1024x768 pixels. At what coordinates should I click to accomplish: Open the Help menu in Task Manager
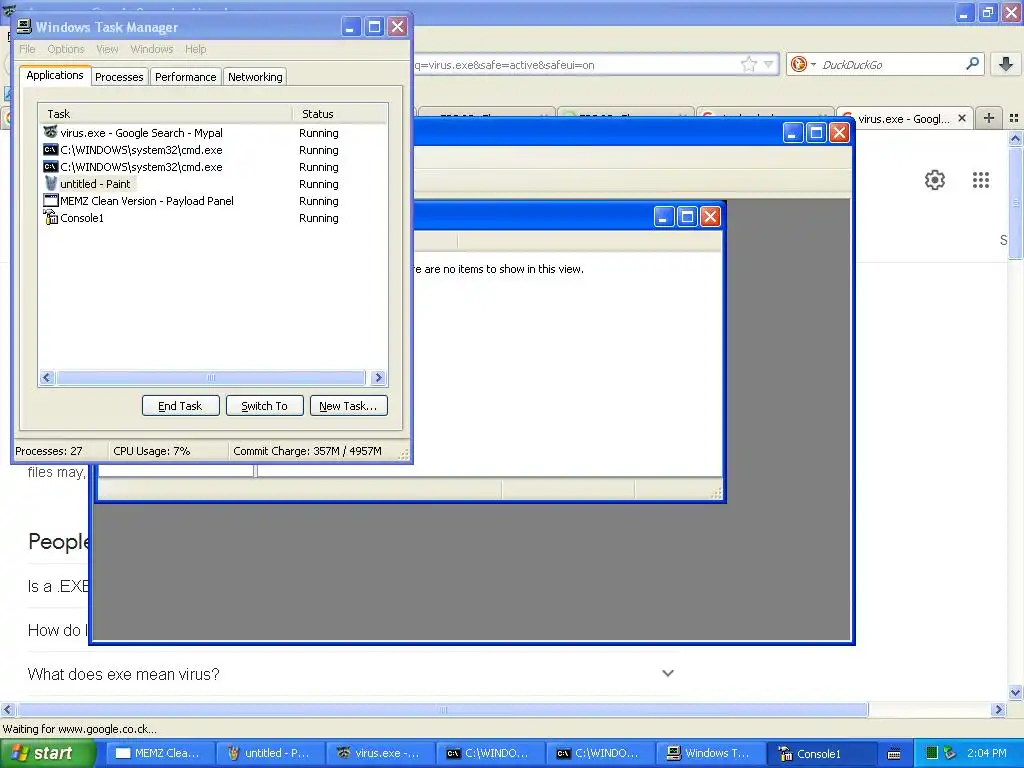(195, 49)
